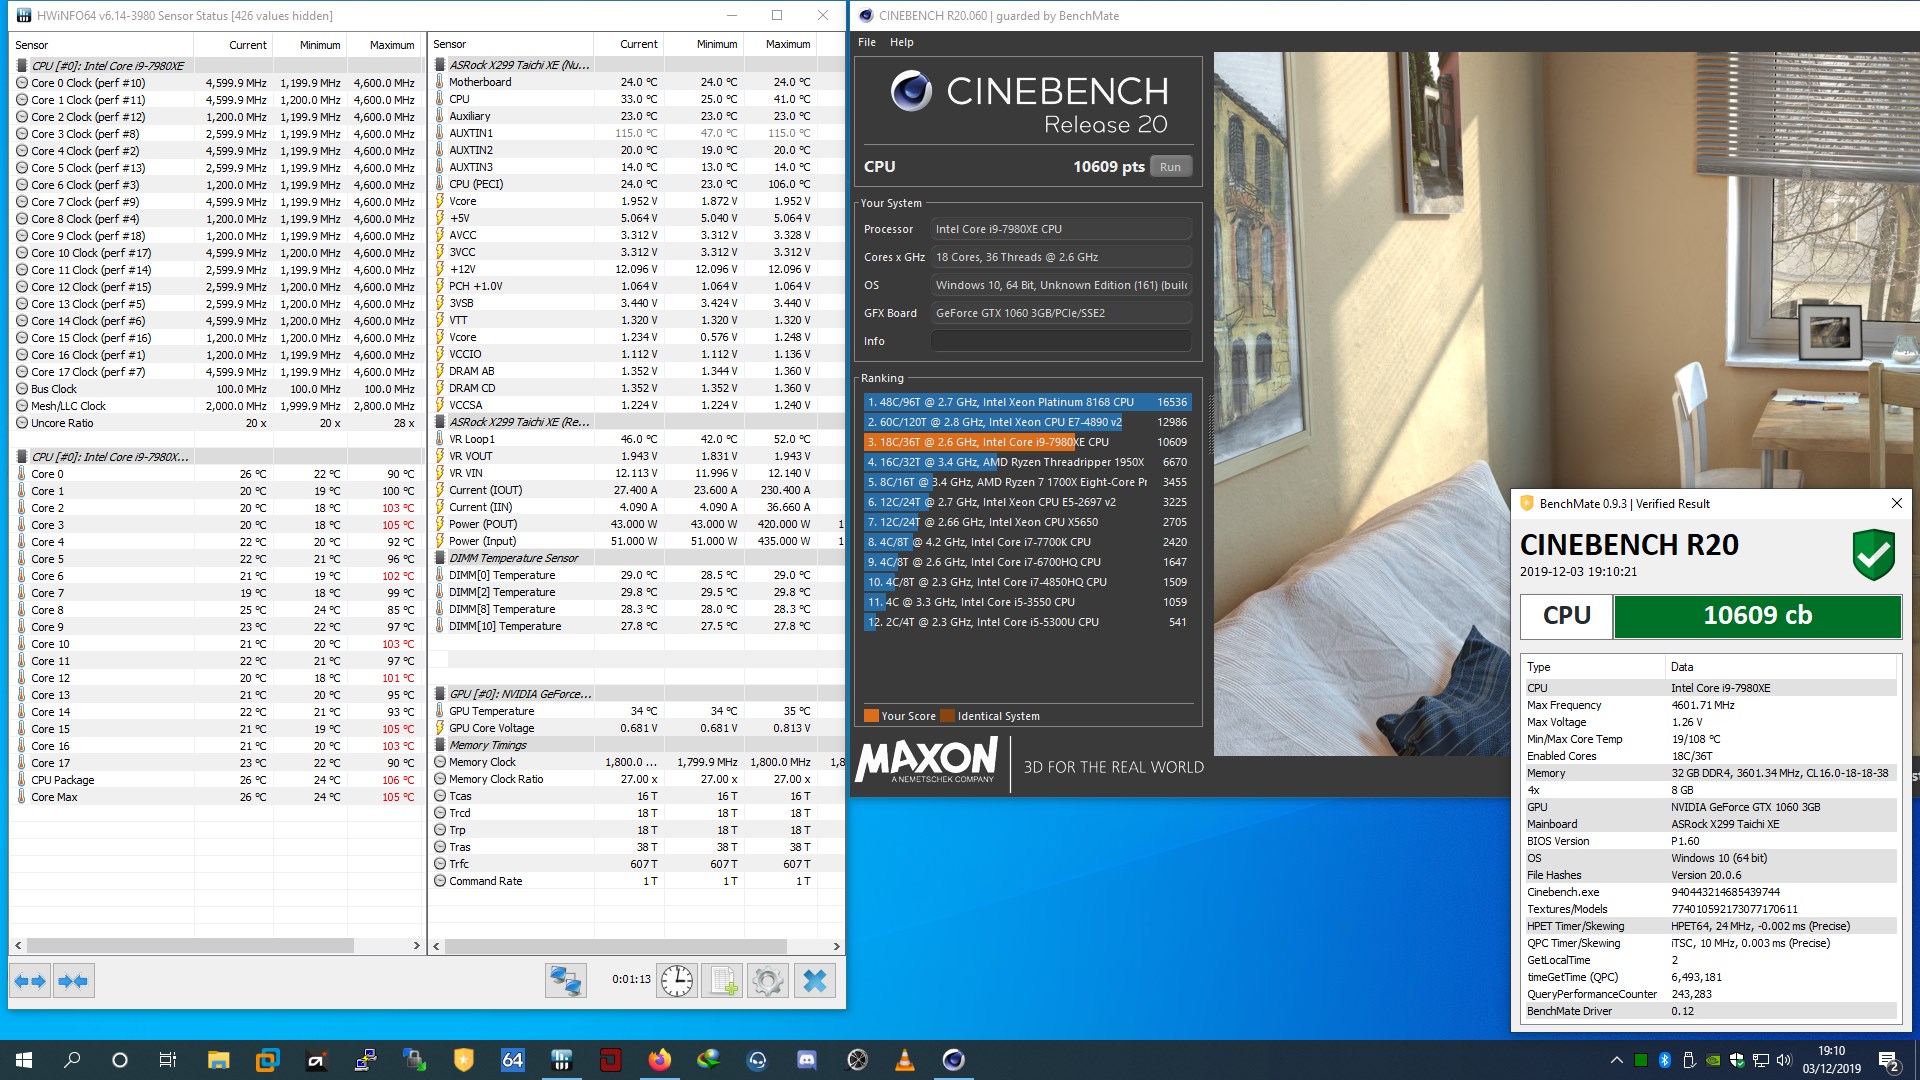Click the green 10609 cb score
Viewport: 1920px width, 1080px height.
[1757, 616]
